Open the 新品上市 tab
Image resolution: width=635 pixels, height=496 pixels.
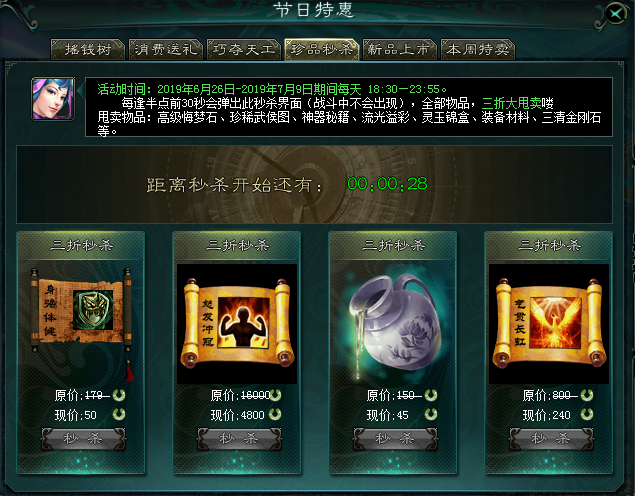pyautogui.click(x=399, y=49)
